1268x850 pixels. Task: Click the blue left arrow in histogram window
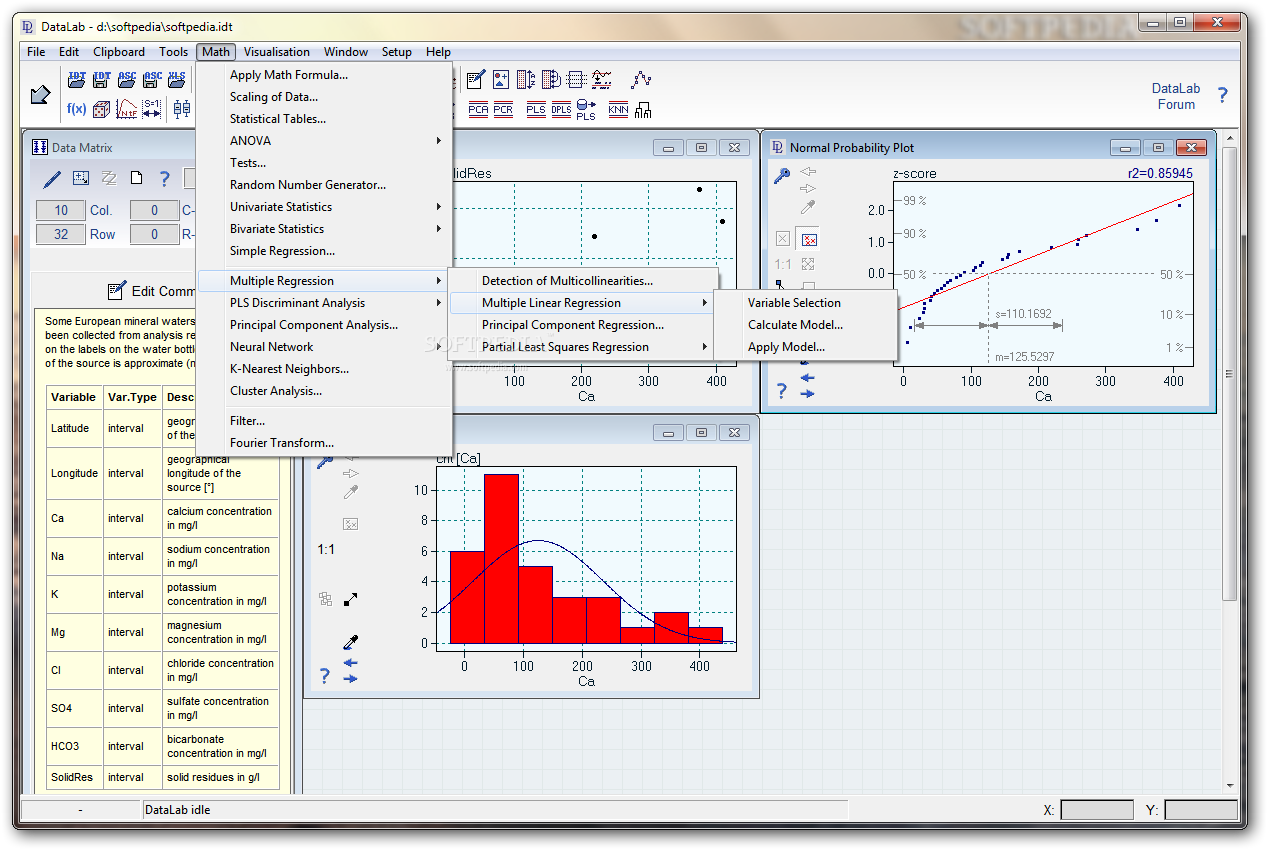tap(350, 662)
